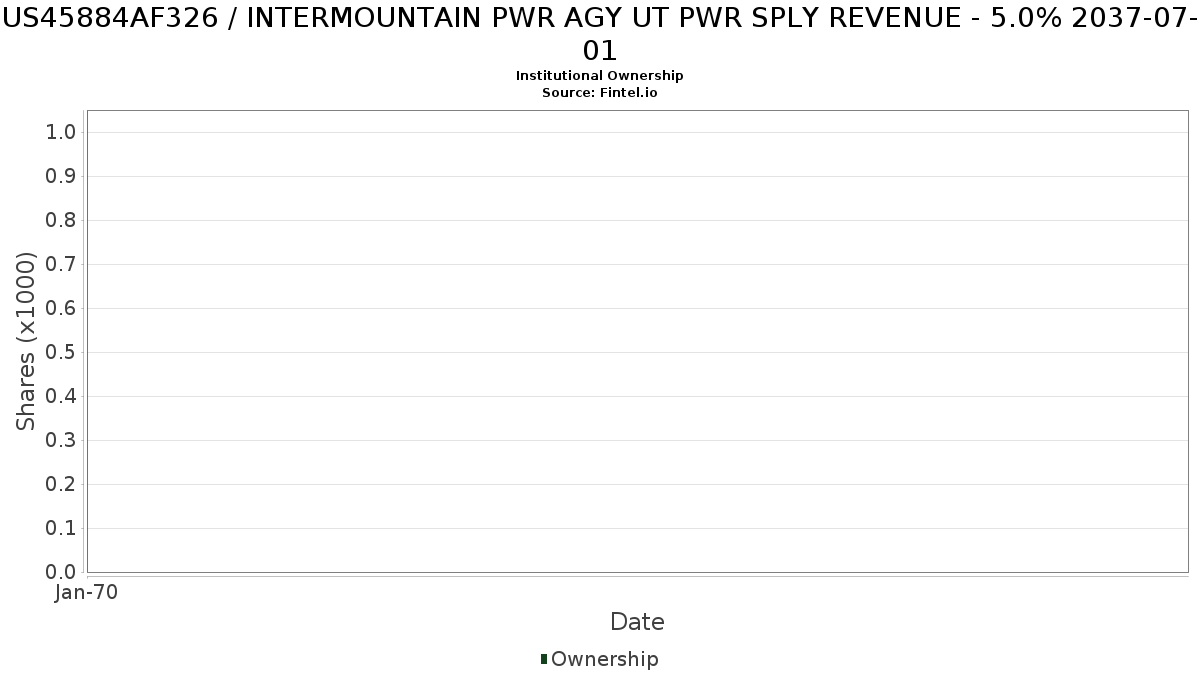The height and width of the screenshot is (675, 1200).
Task: Click the 0.7 y-axis tick label
Action: click(61, 265)
